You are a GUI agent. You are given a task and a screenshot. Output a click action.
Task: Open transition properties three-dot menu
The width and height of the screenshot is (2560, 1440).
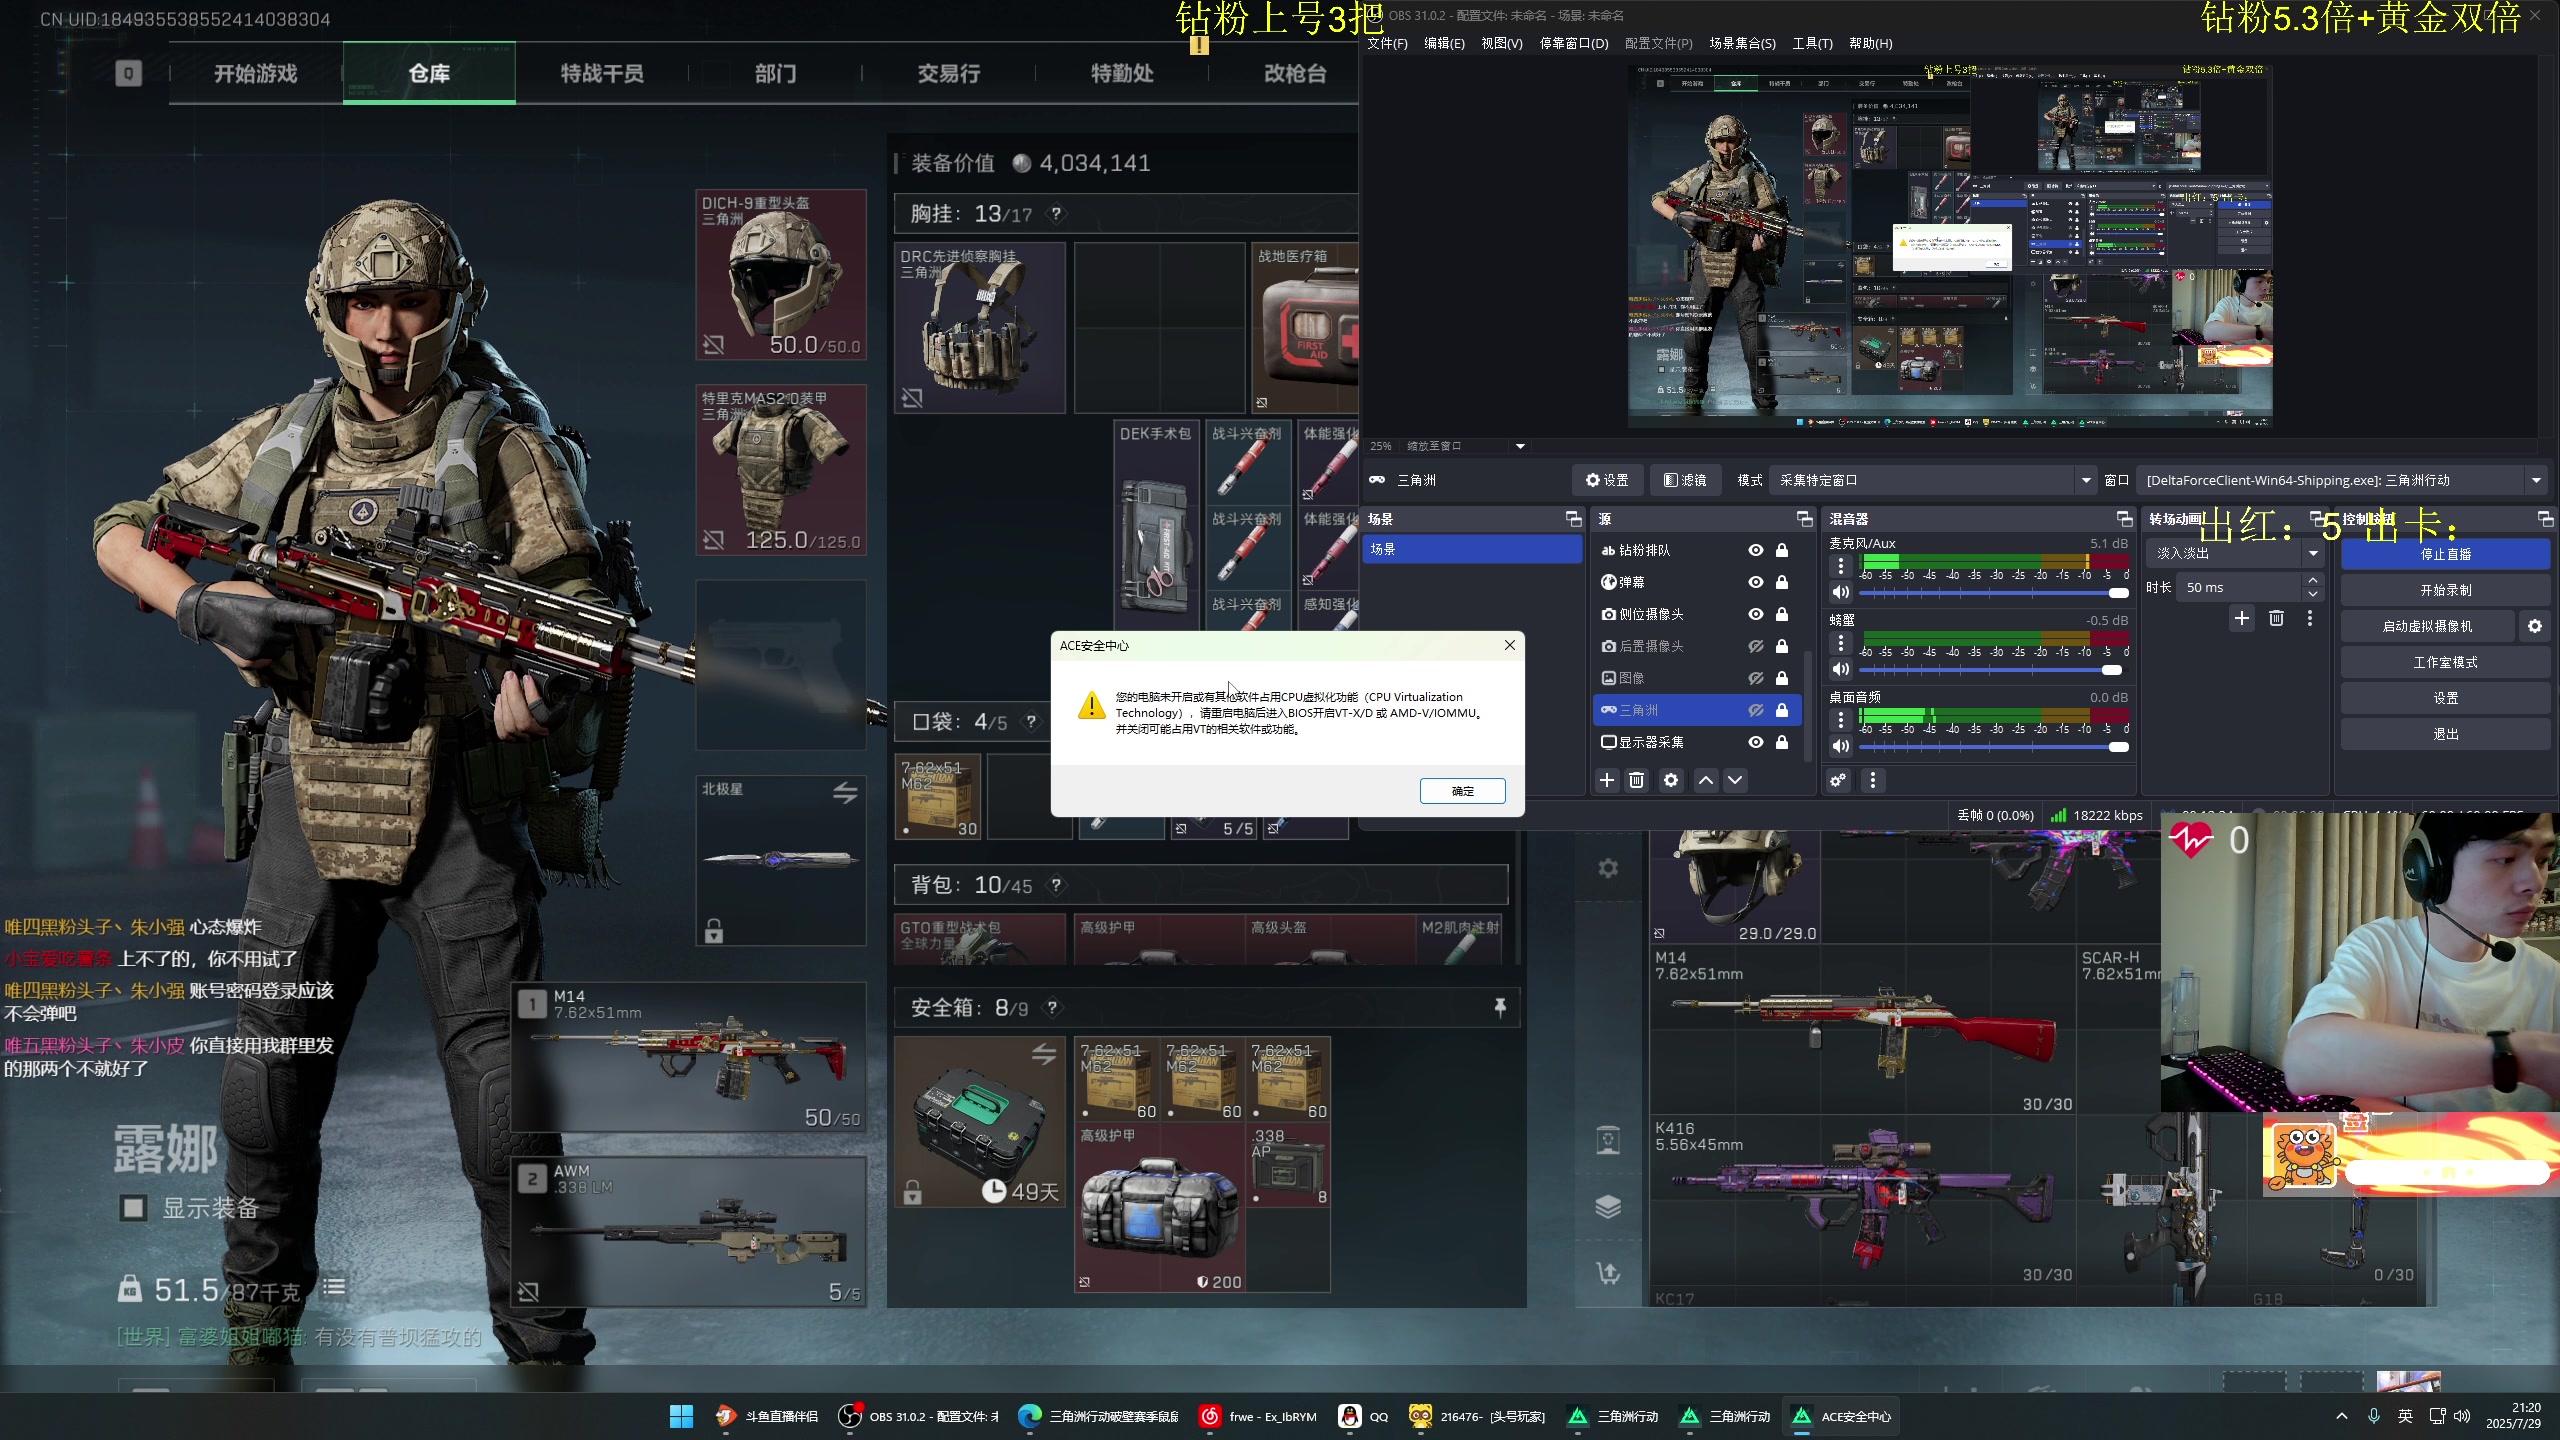tap(2310, 618)
